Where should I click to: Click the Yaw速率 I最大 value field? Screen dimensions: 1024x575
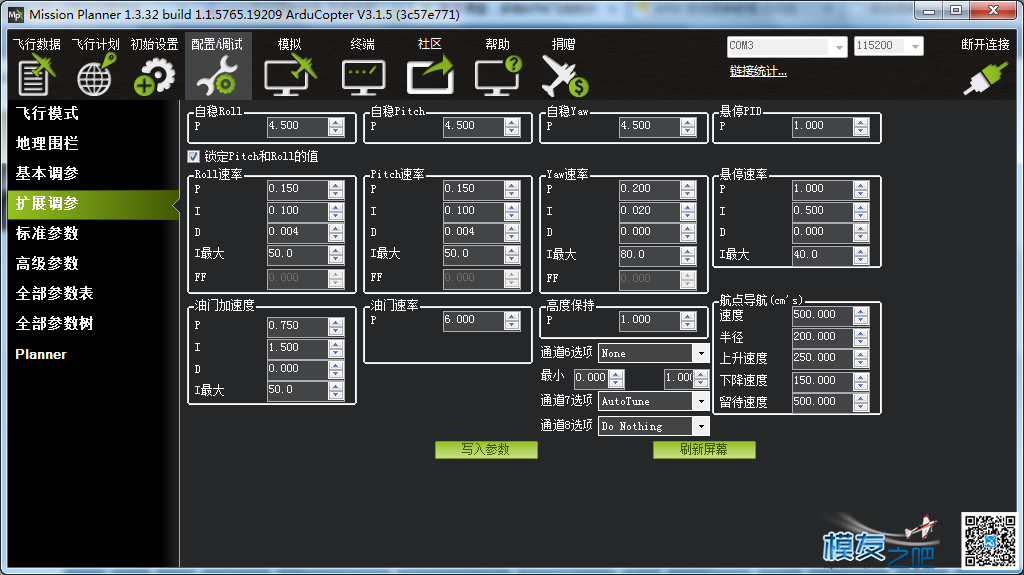click(x=657, y=255)
